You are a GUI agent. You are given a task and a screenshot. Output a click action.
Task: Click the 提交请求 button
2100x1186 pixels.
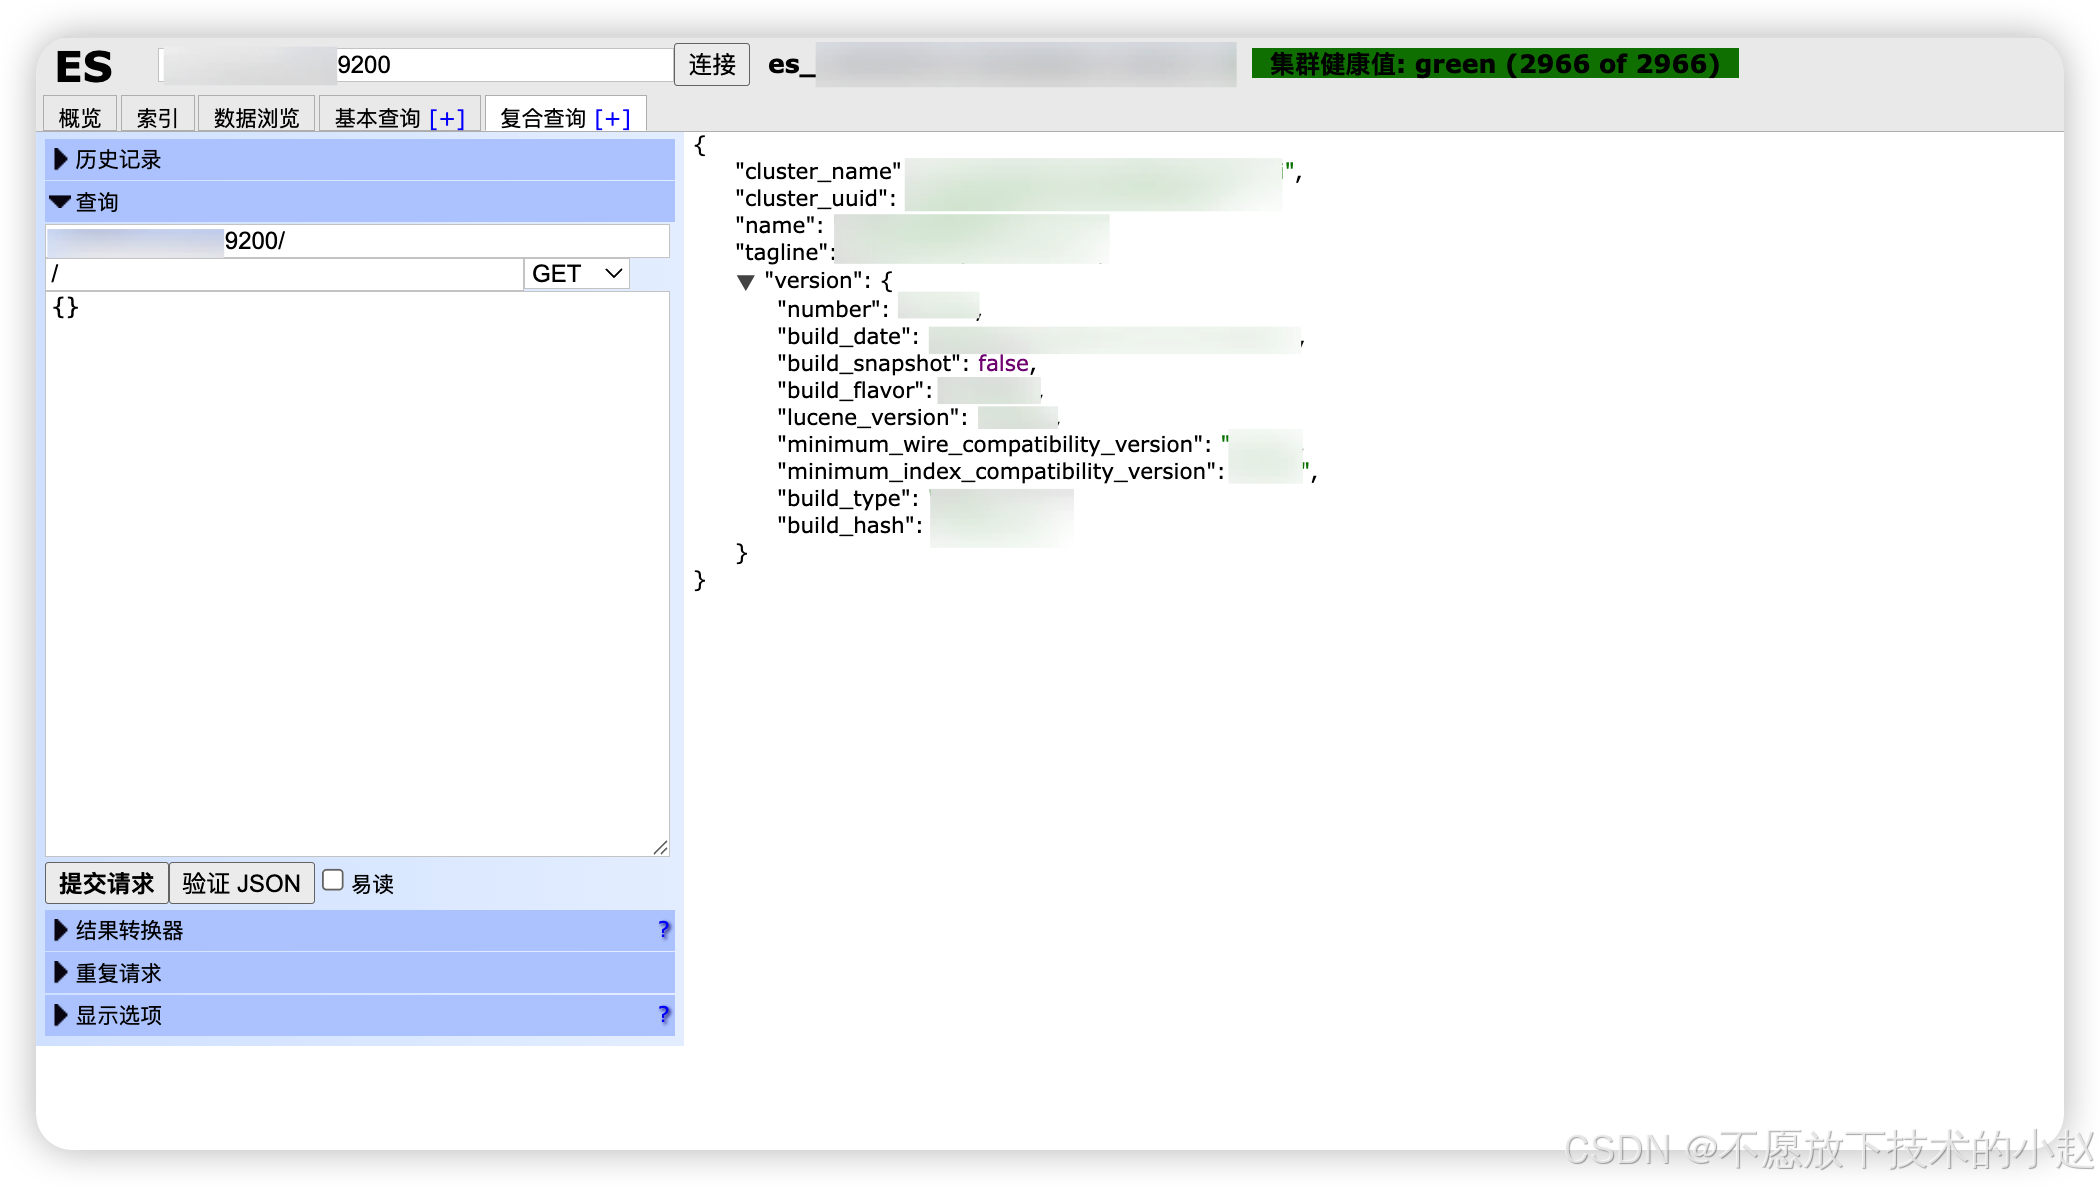coord(106,883)
